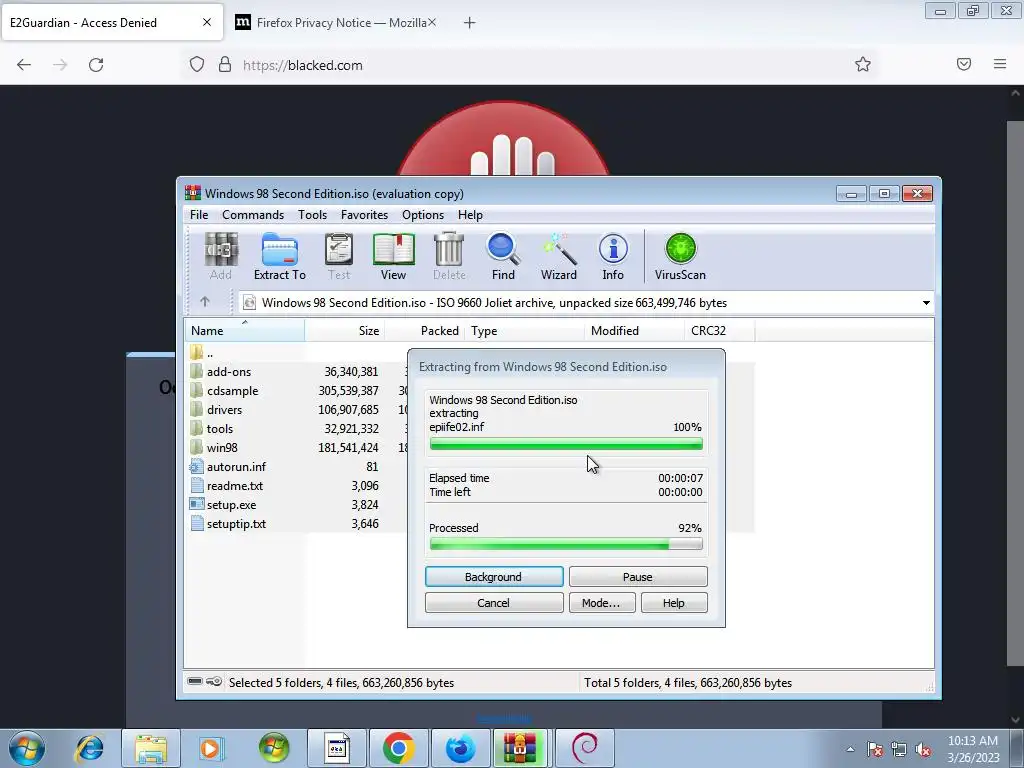Sort by the Modified column header
Screen dimensions: 1024x768
pyautogui.click(x=634, y=330)
